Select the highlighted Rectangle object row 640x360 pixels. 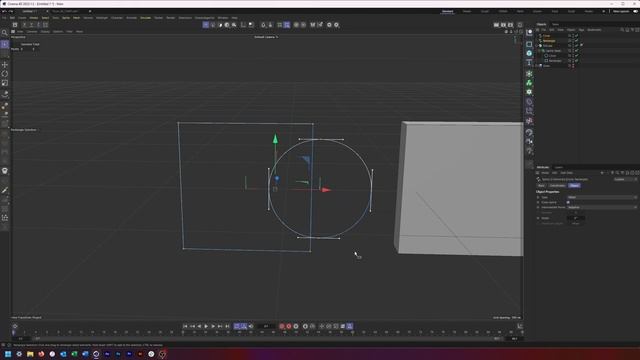point(549,41)
